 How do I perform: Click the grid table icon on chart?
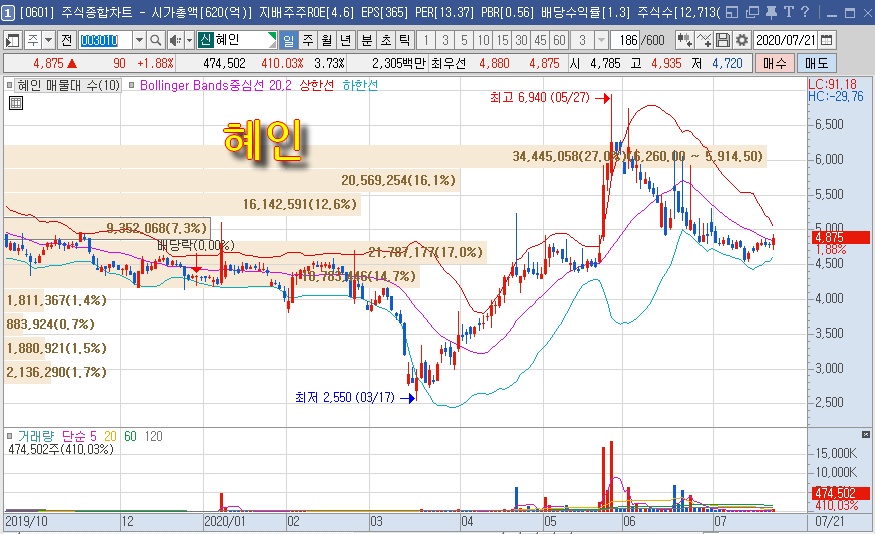click(x=16, y=103)
